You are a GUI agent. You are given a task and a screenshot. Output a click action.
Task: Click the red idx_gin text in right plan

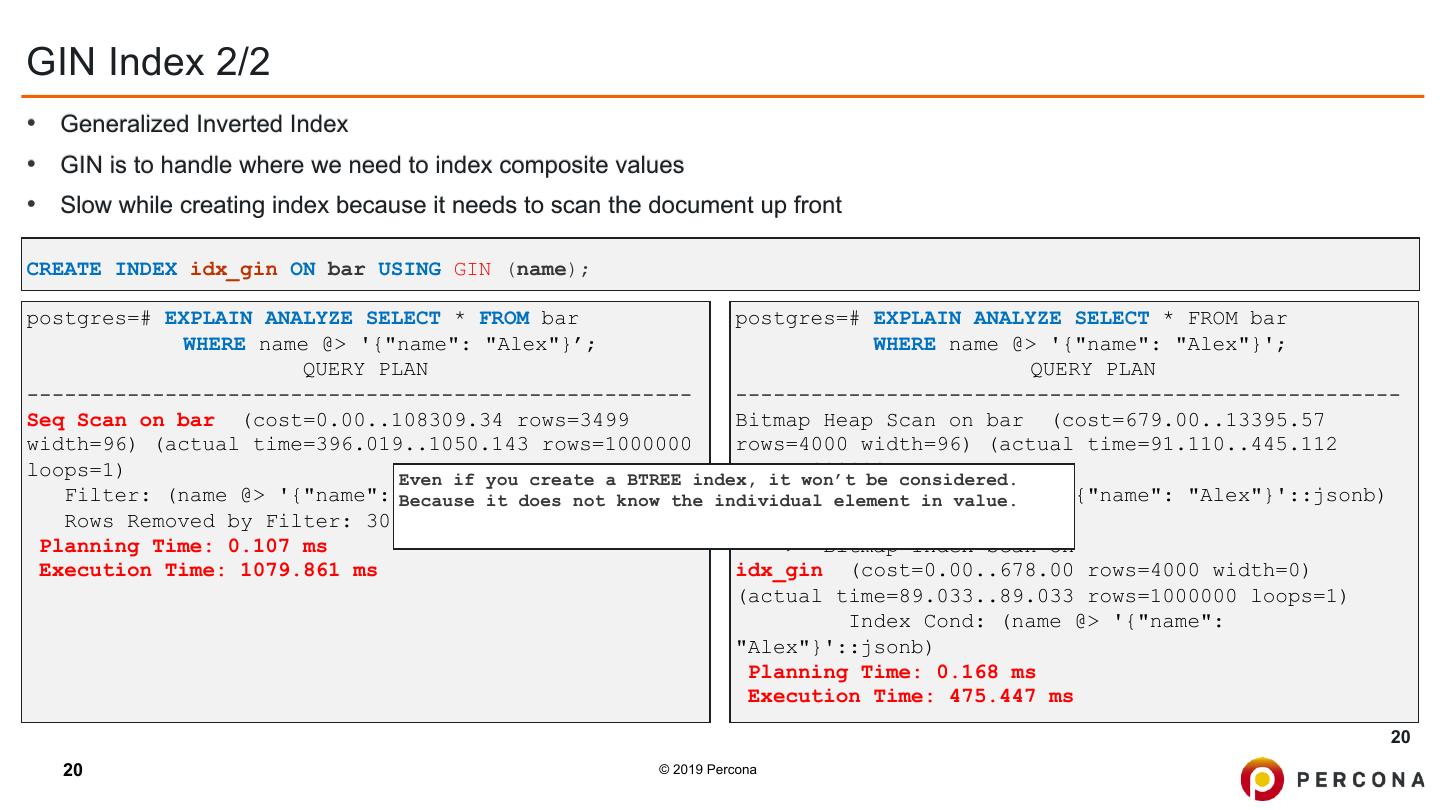pos(778,570)
